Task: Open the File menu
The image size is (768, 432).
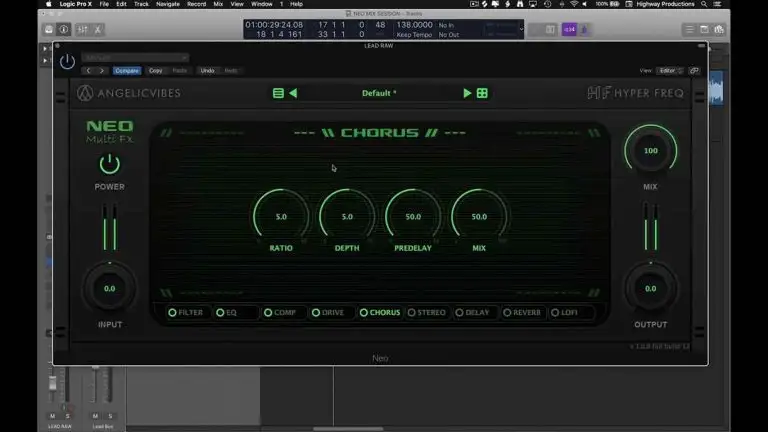Action: click(104, 4)
